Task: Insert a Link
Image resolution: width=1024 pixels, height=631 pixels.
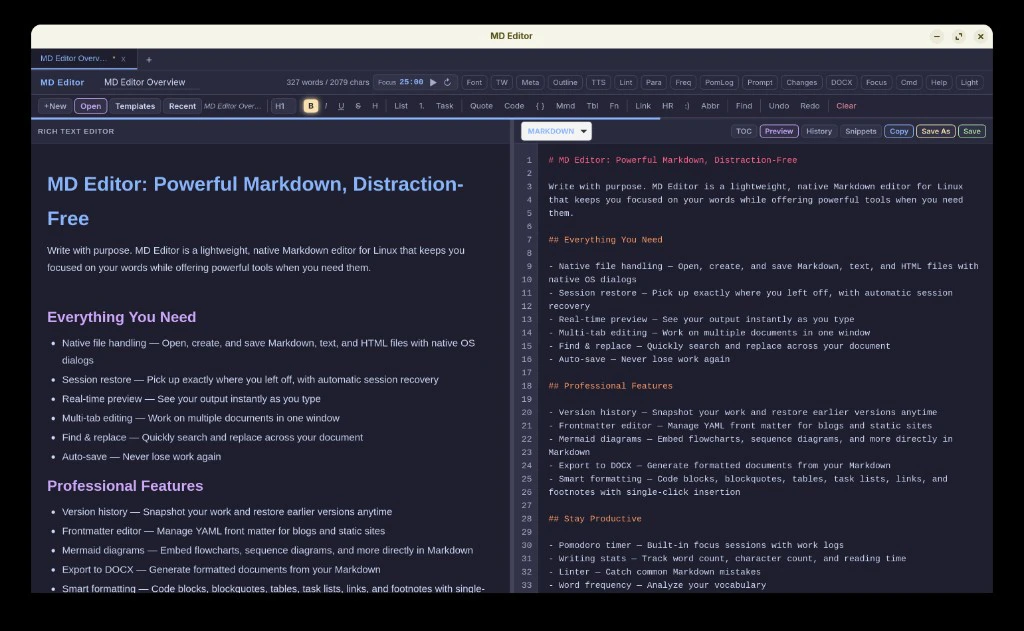Action: tap(643, 106)
